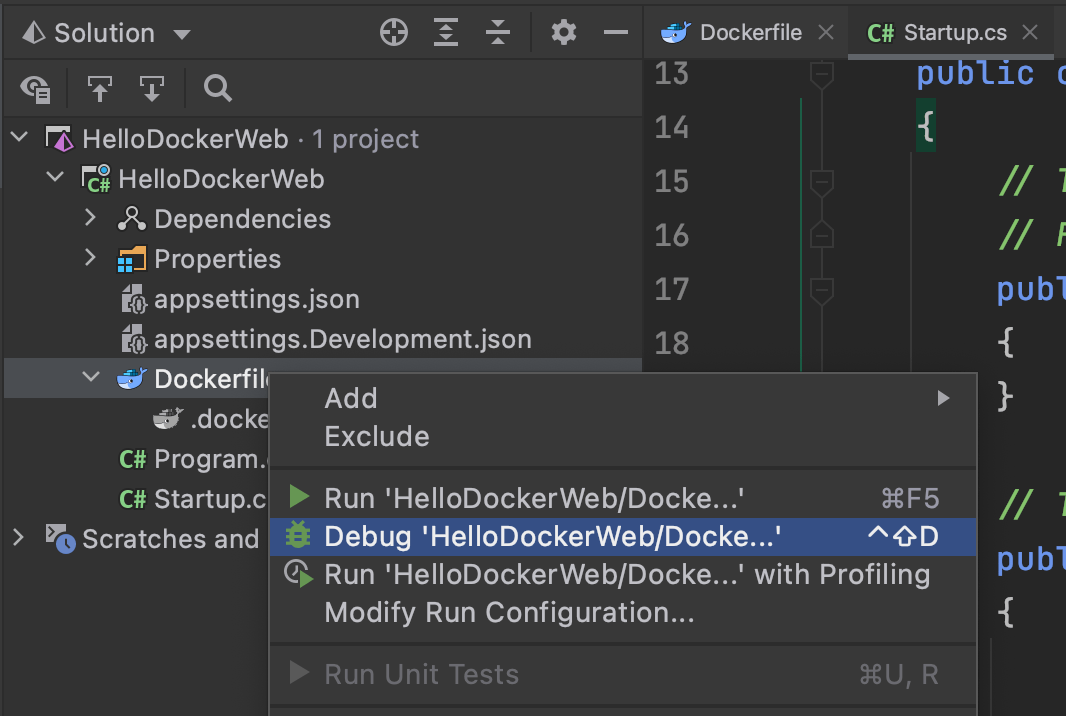Click the navigate-up arrow icon in toolbar
1066x716 pixels.
(x=100, y=89)
